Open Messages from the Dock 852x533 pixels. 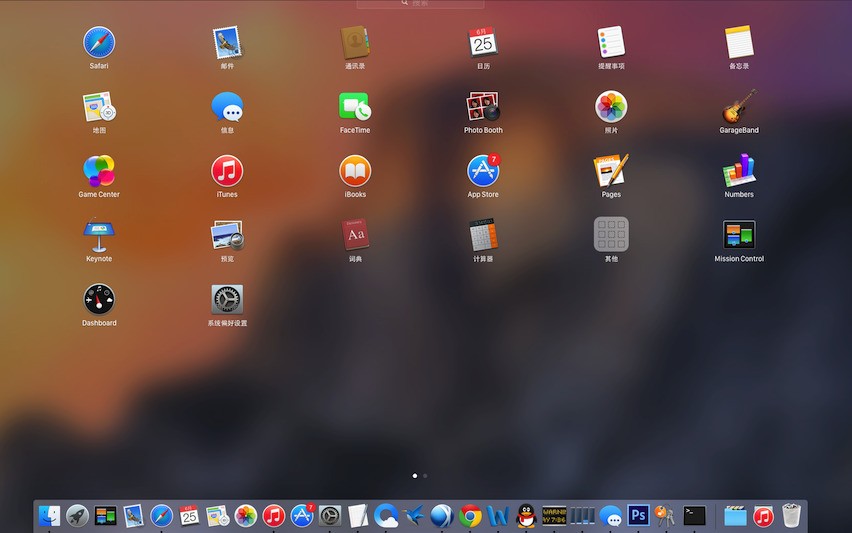[611, 516]
